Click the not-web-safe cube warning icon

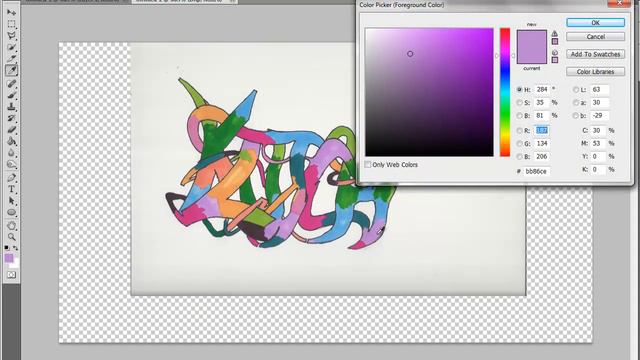[555, 52]
